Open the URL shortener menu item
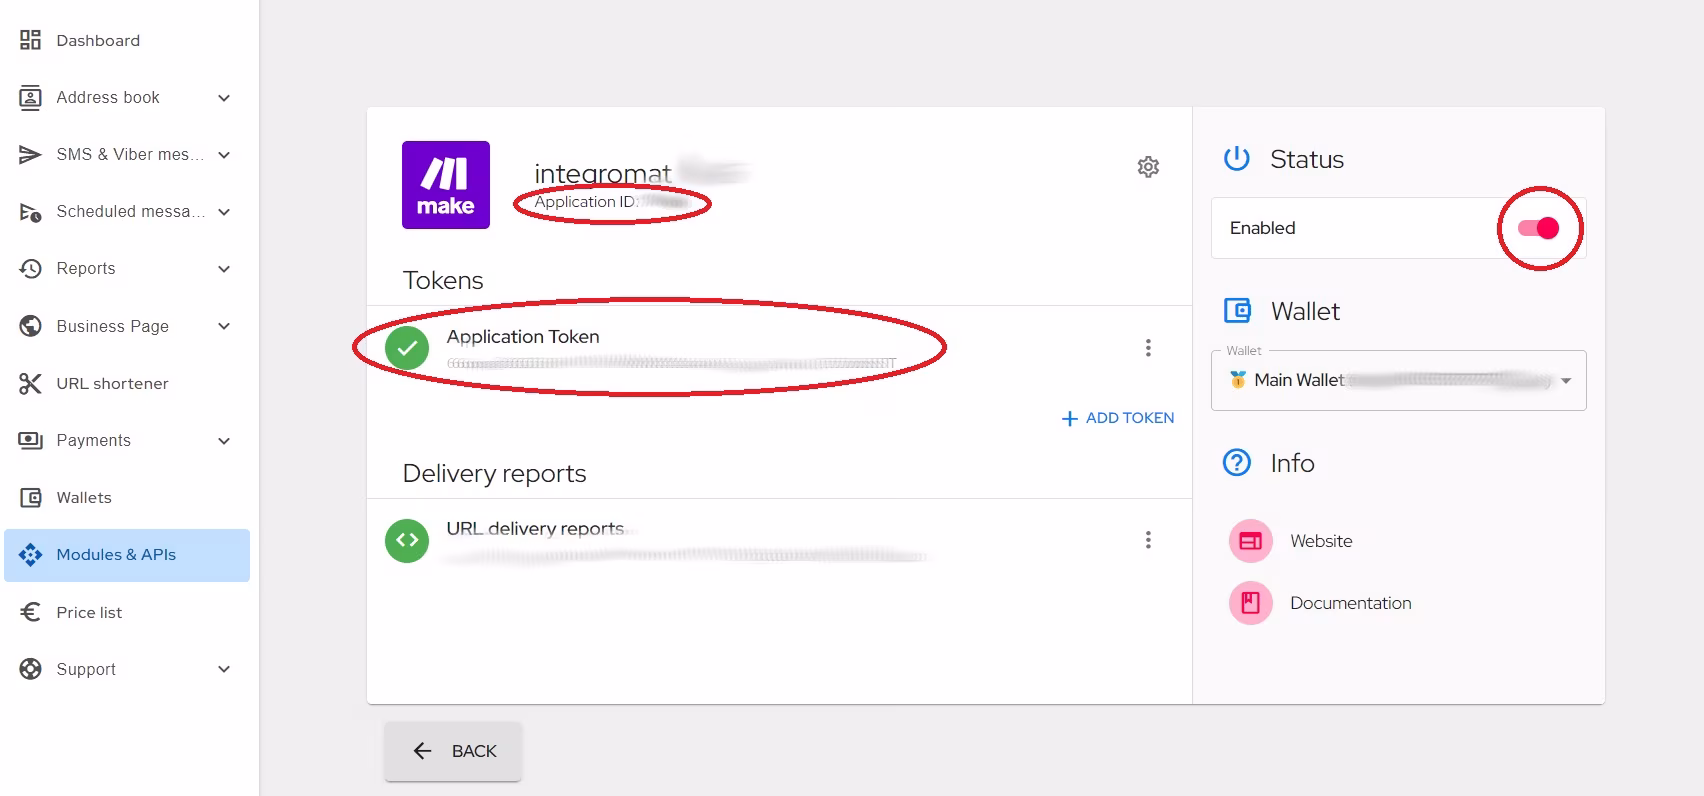Screen dimensions: 1704x796 click(127, 383)
